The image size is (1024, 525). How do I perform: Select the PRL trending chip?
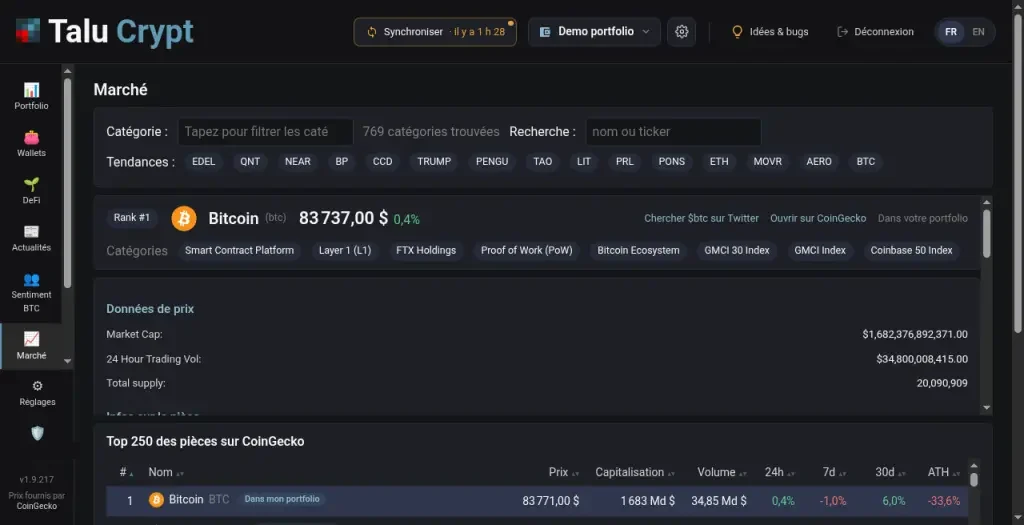click(x=625, y=161)
